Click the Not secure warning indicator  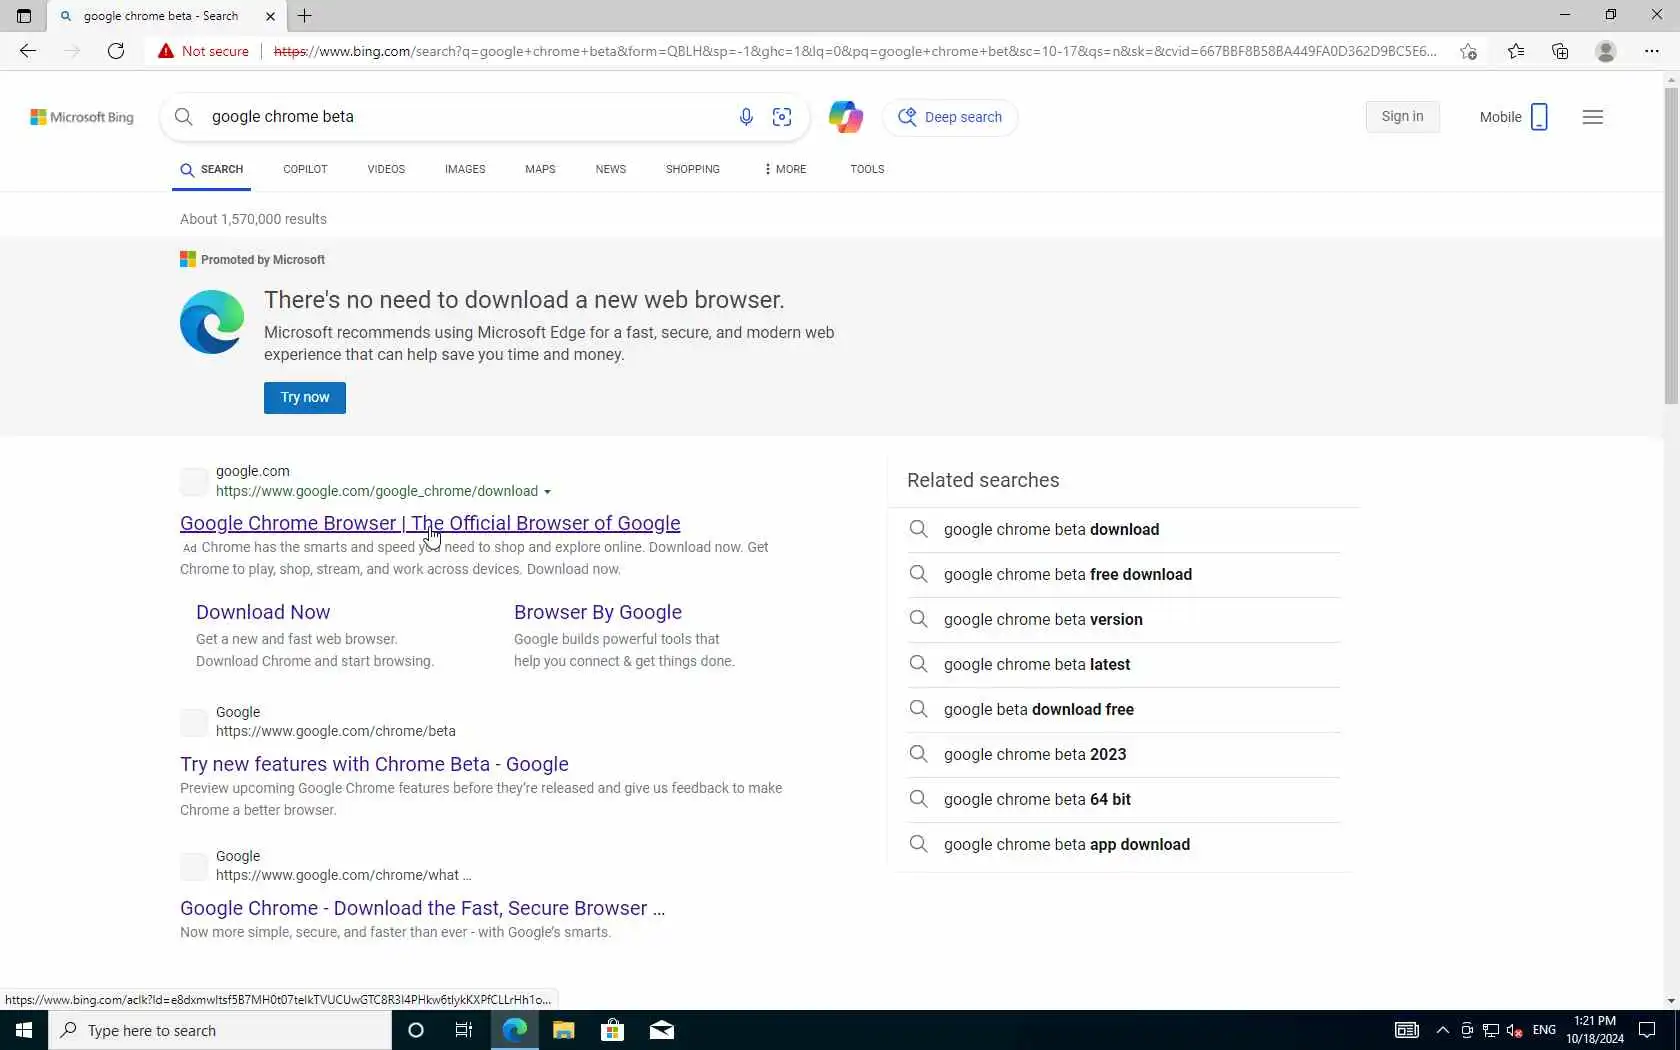203,51
